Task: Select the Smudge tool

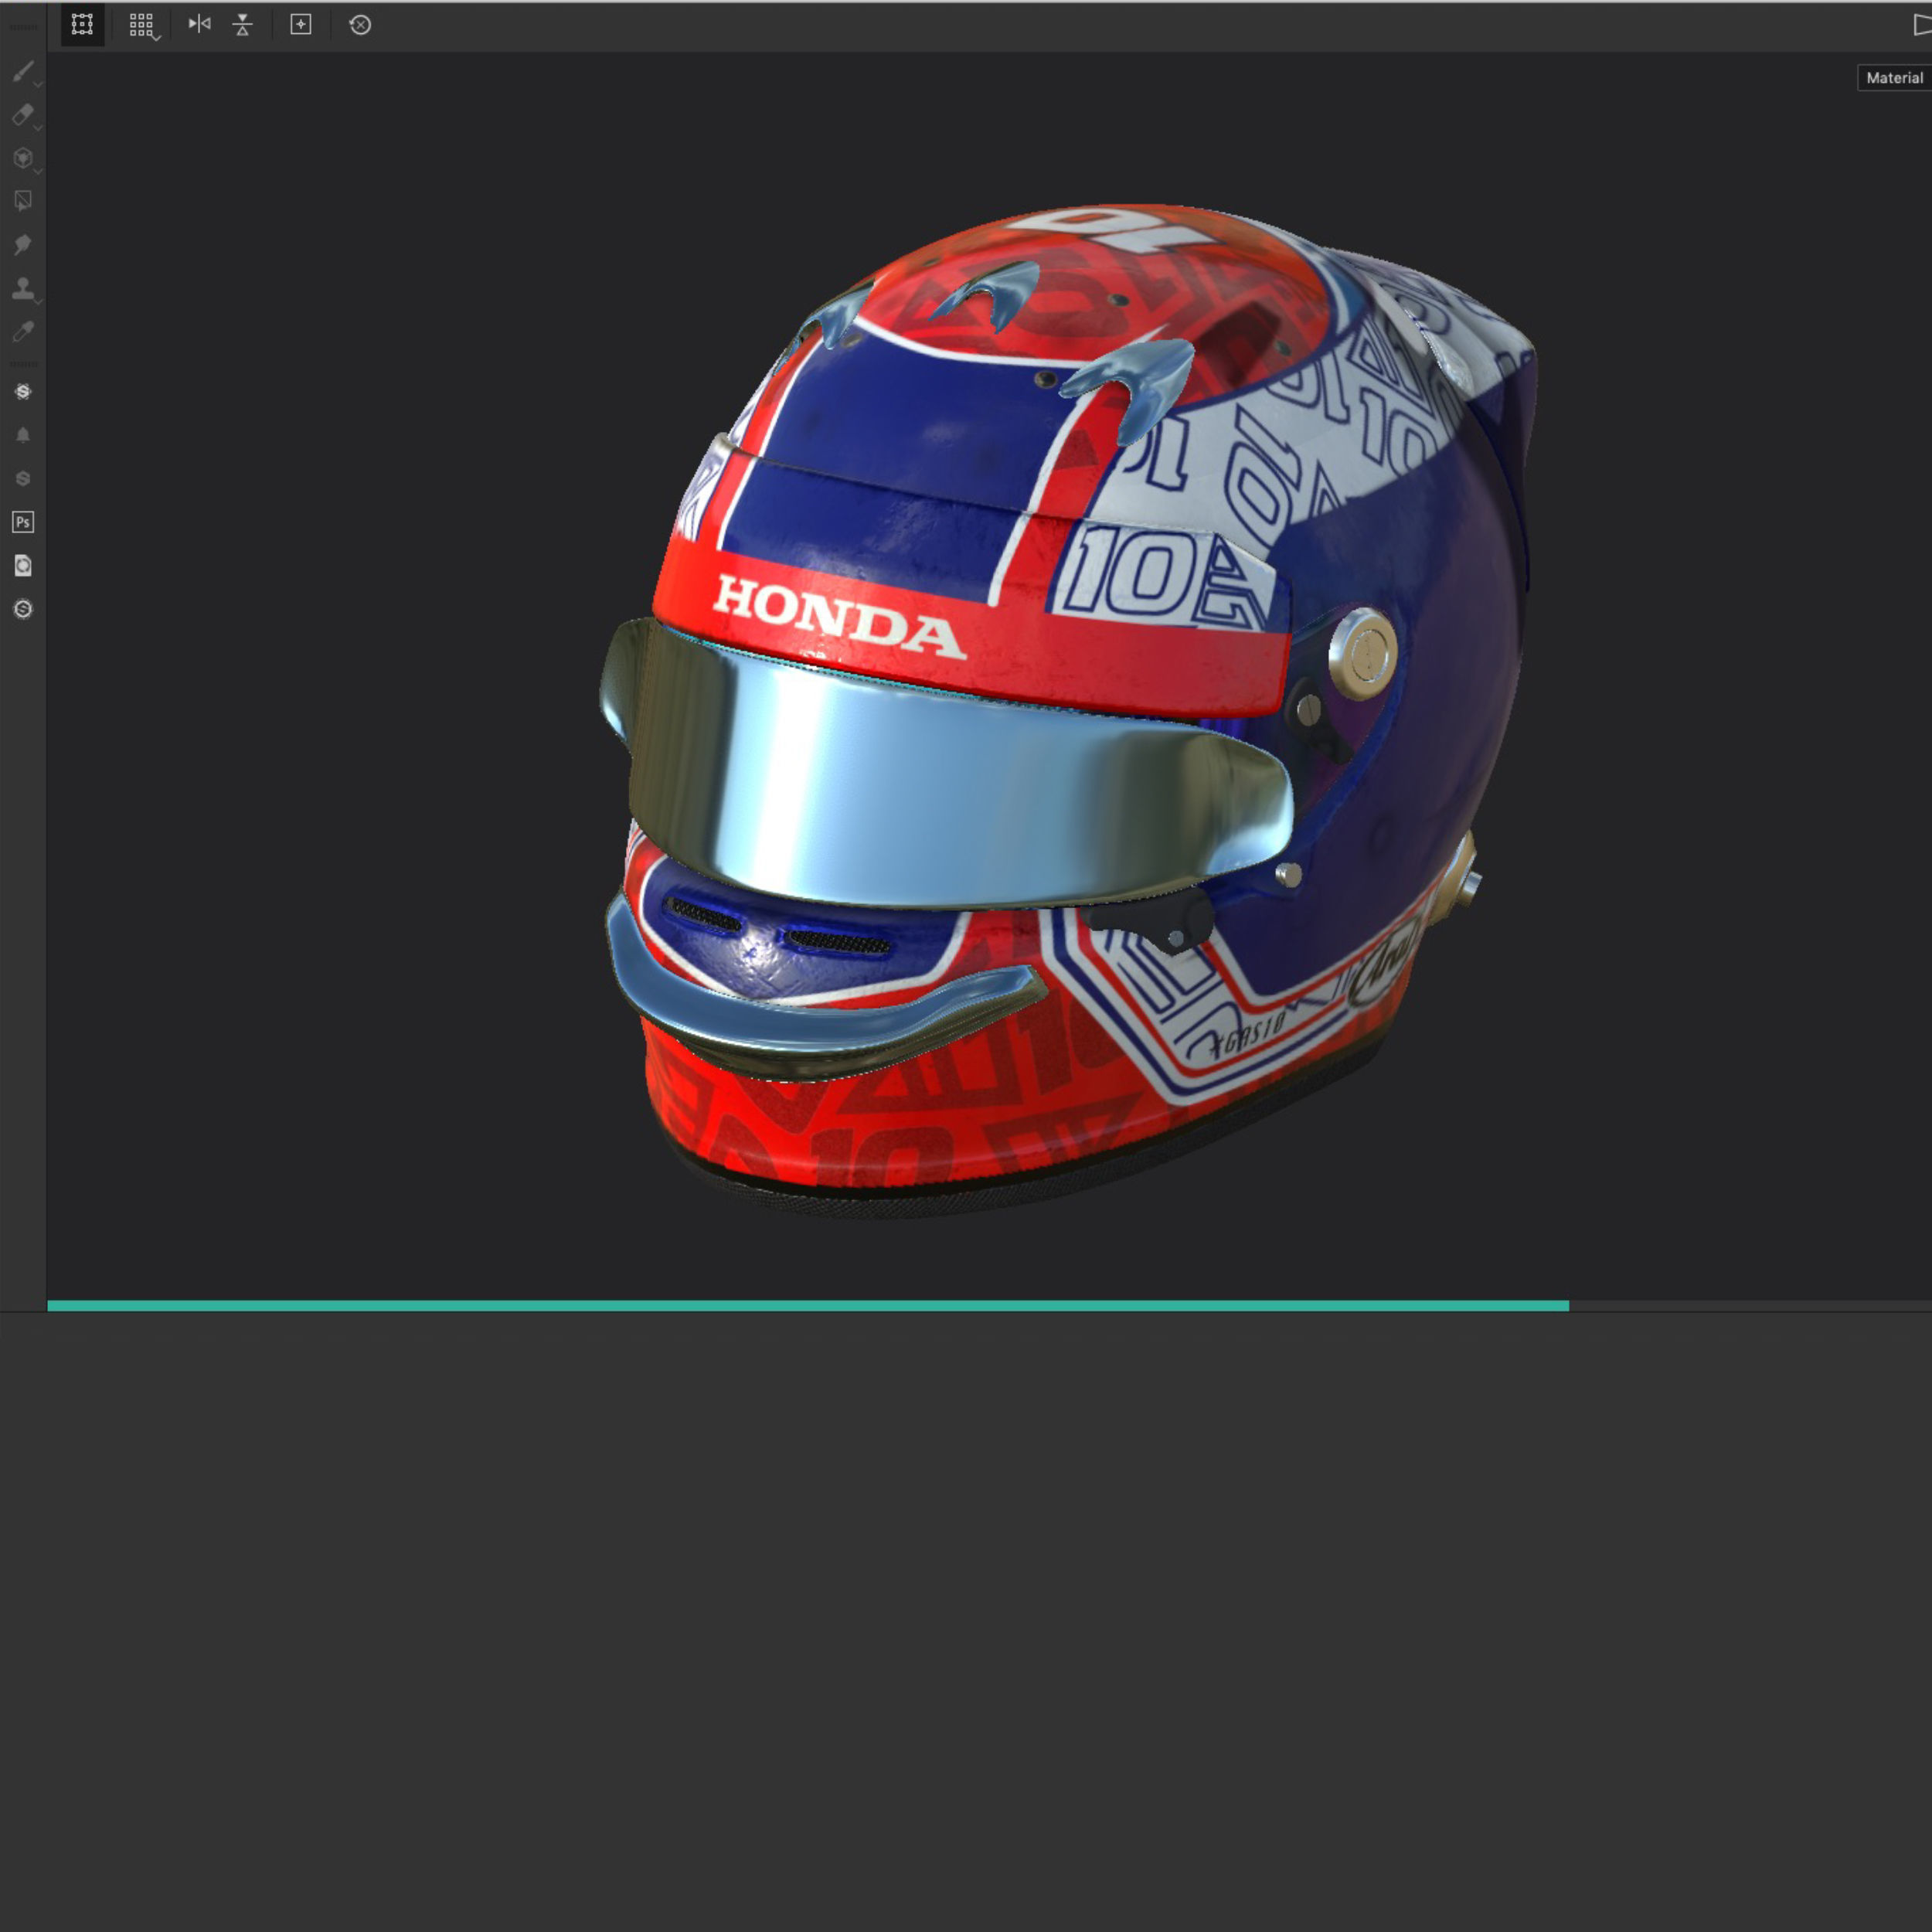Action: (x=23, y=245)
